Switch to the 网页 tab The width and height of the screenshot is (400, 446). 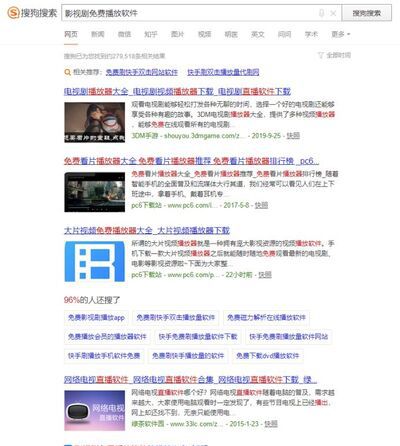71,34
